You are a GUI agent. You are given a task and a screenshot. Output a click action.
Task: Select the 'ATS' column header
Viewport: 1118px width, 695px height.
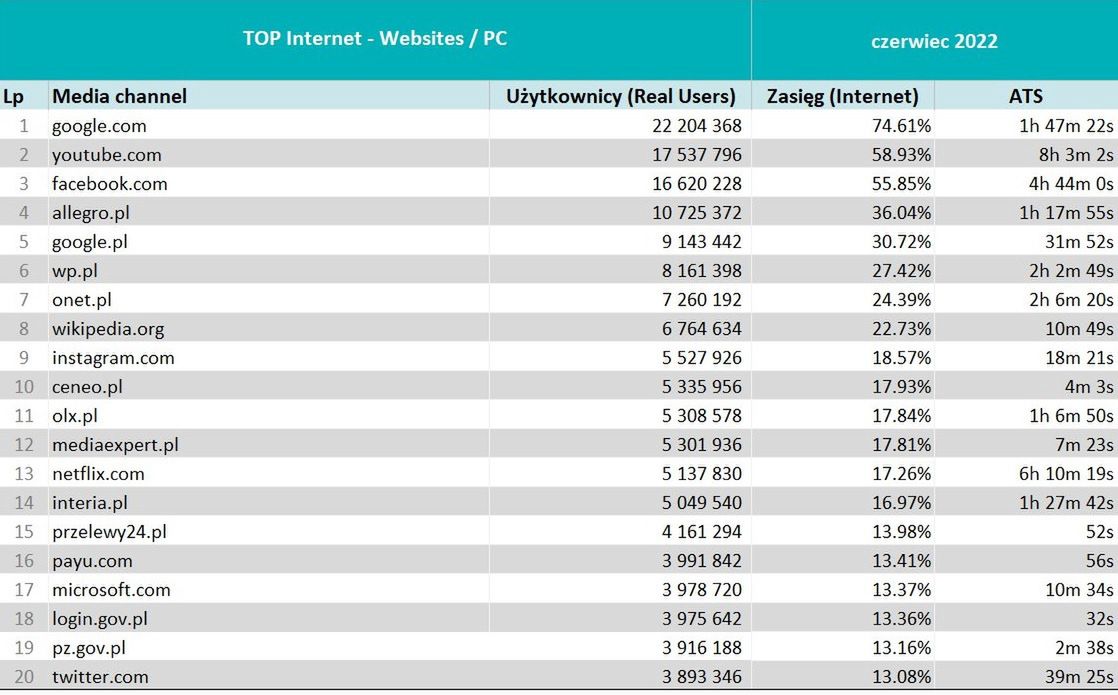pos(1026,96)
